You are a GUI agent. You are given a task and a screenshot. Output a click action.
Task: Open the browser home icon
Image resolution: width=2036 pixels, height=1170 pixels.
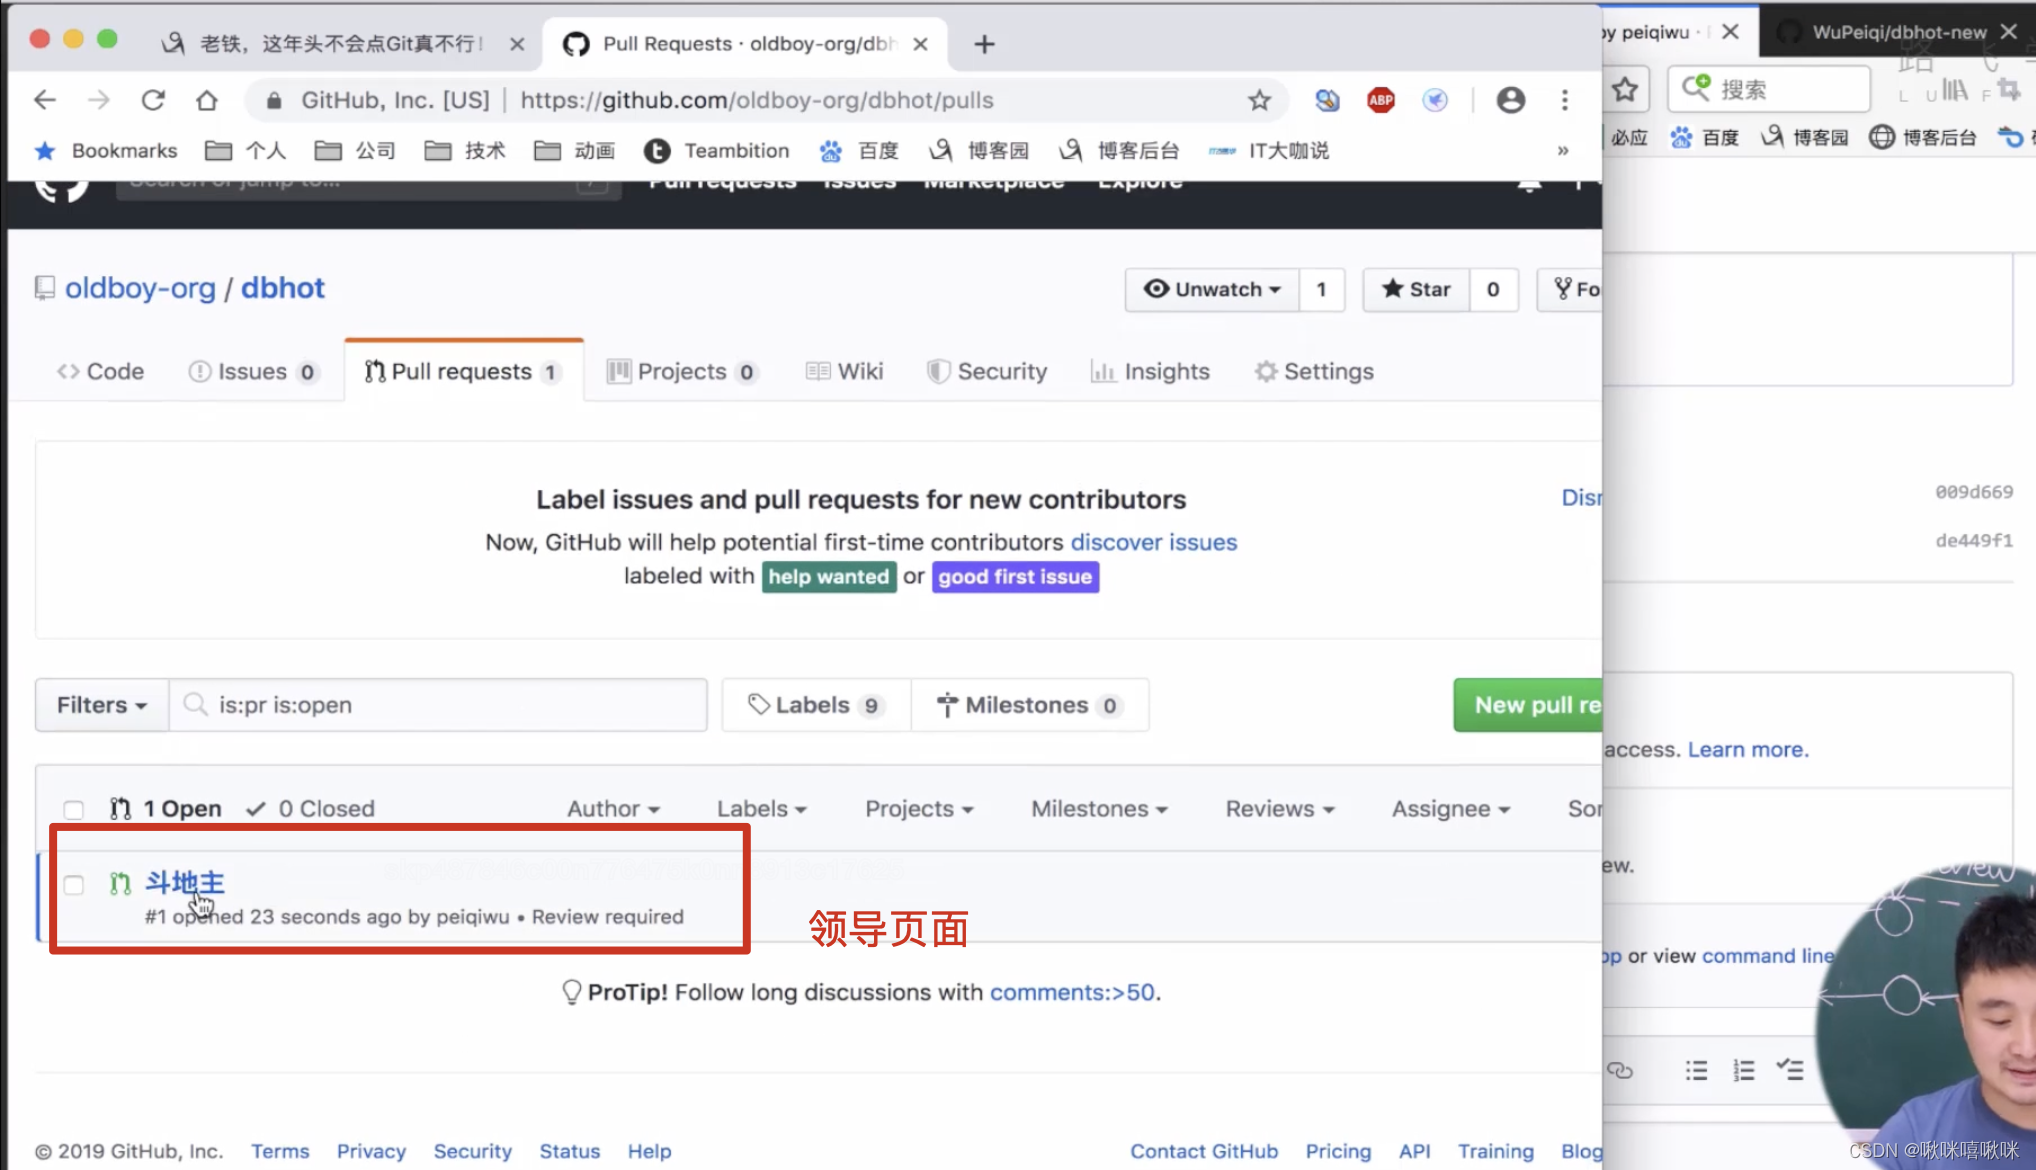(206, 100)
